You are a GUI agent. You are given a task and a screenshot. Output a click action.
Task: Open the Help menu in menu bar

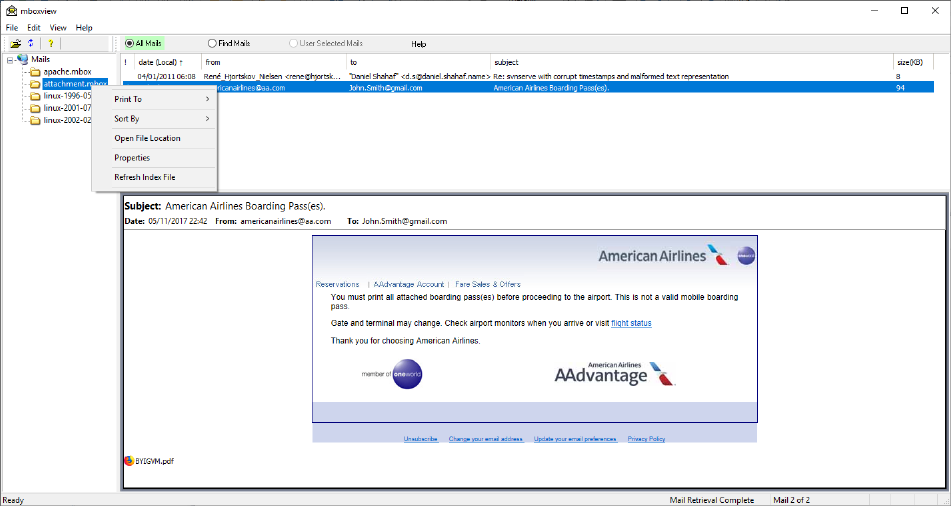[x=84, y=28]
